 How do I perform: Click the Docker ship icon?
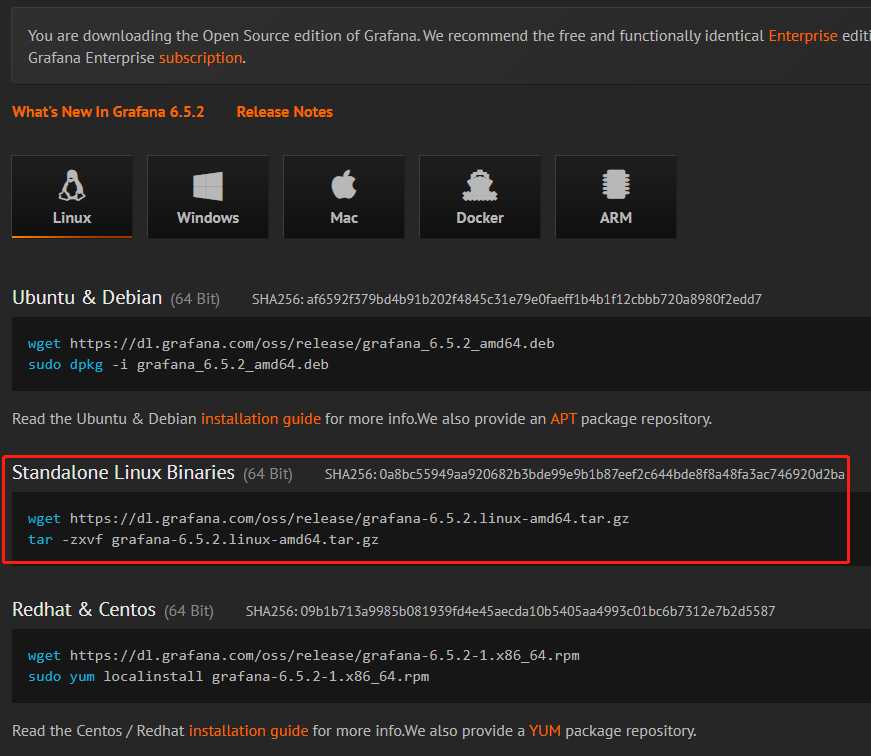pyautogui.click(x=480, y=185)
